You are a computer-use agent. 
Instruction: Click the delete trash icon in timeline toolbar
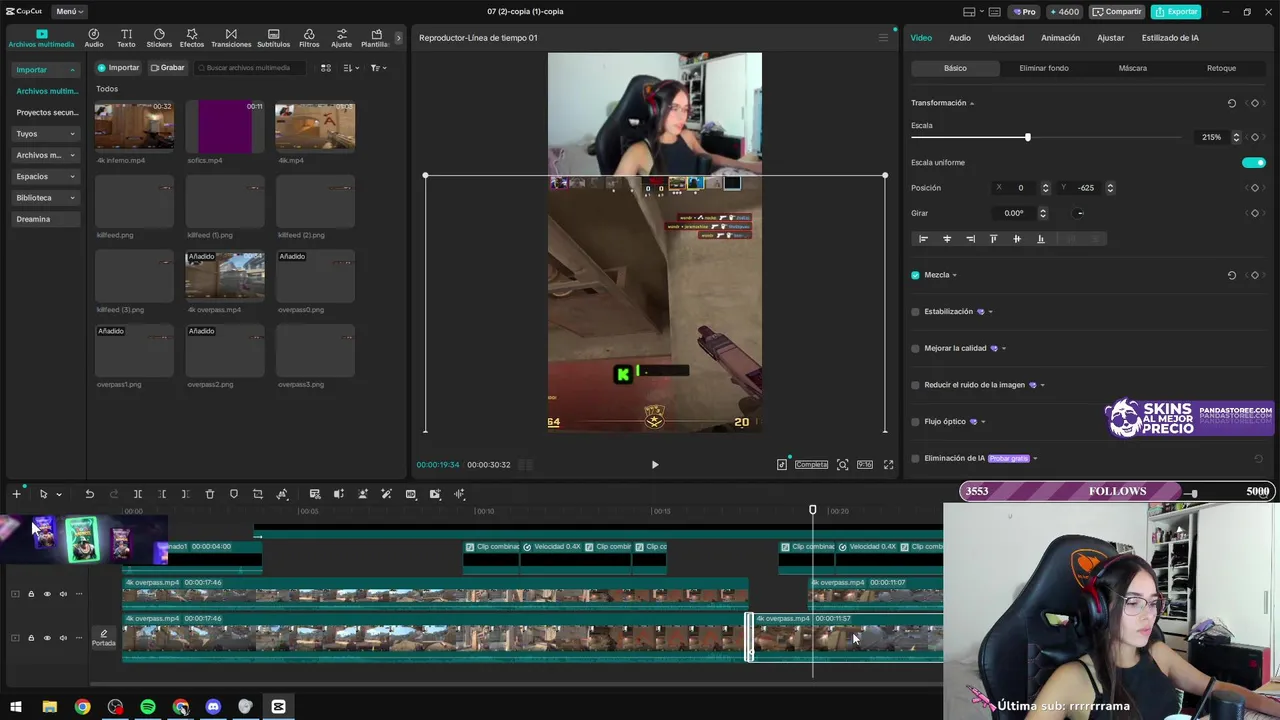click(x=210, y=494)
